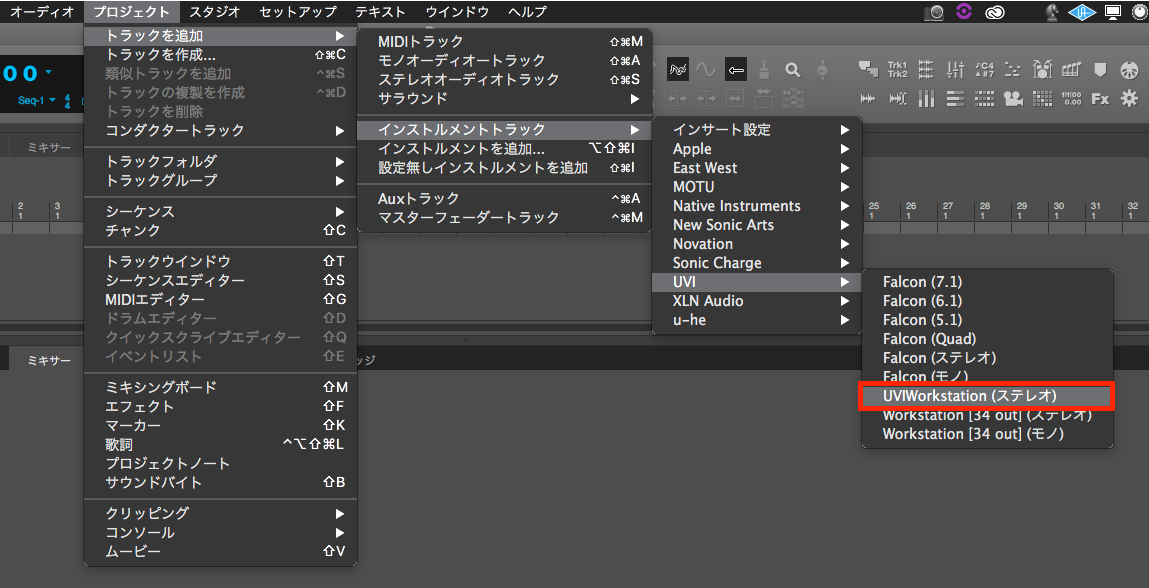This screenshot has height=588, width=1149.
Task: Select the scribble freehand draw tool
Action: (678, 70)
